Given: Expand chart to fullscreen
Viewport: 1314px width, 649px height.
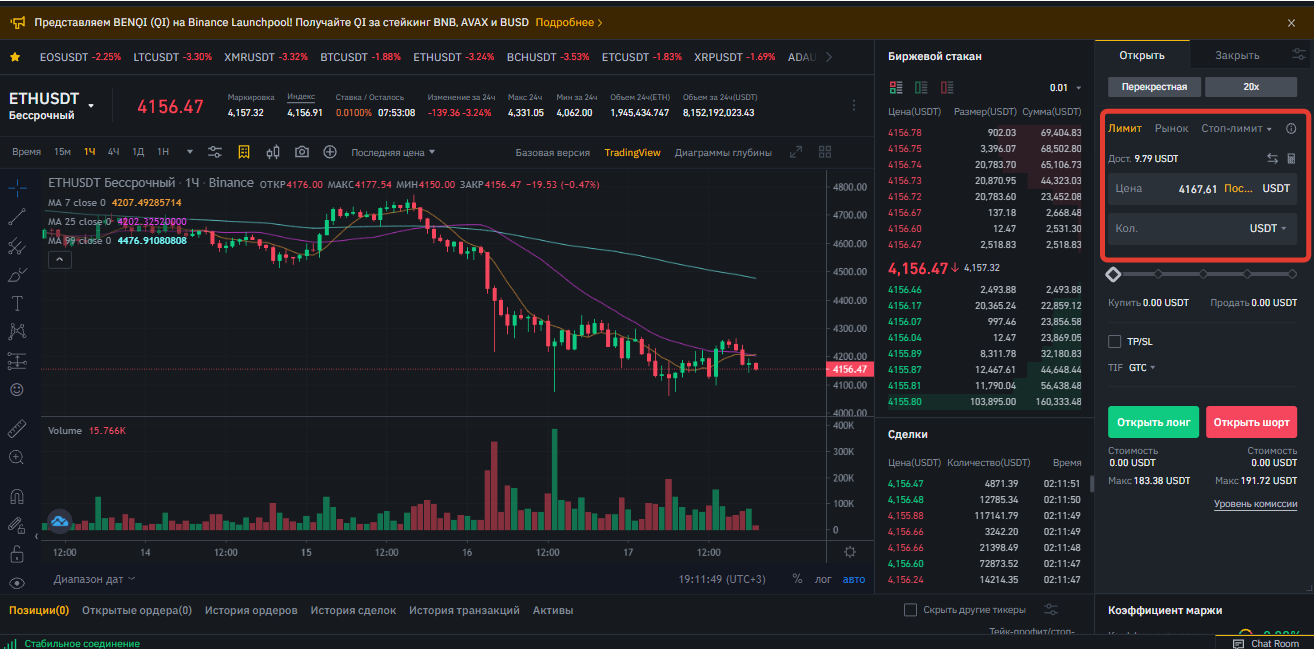Looking at the screenshot, I should (x=796, y=152).
